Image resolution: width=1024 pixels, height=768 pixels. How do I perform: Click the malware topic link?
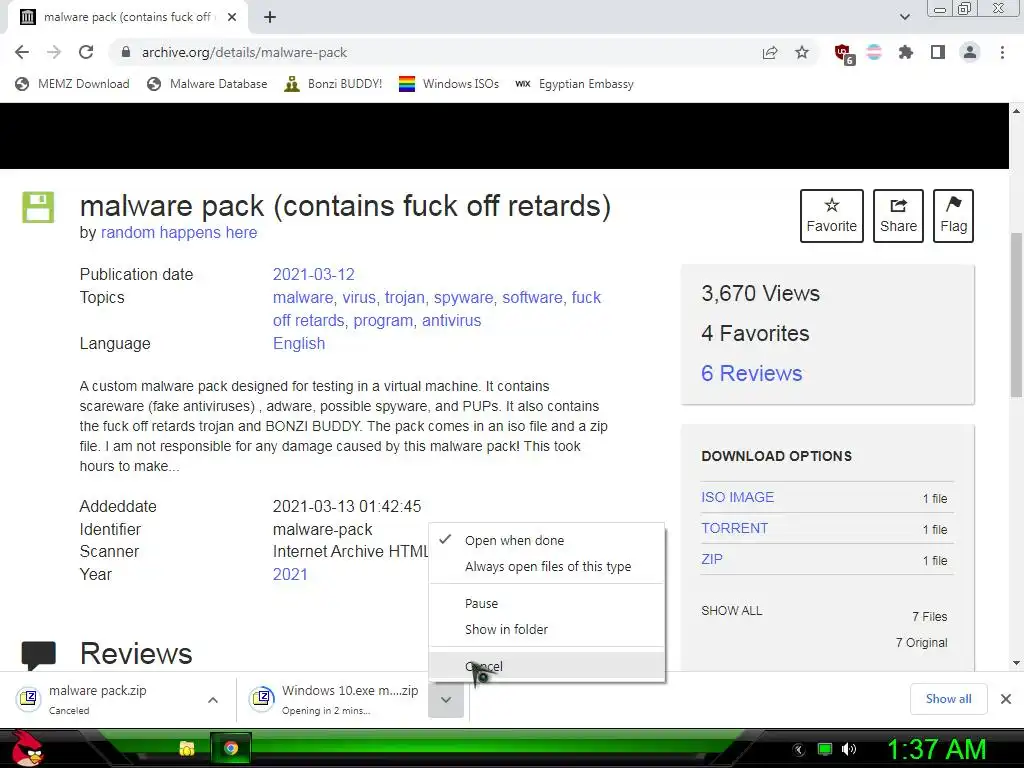302,297
